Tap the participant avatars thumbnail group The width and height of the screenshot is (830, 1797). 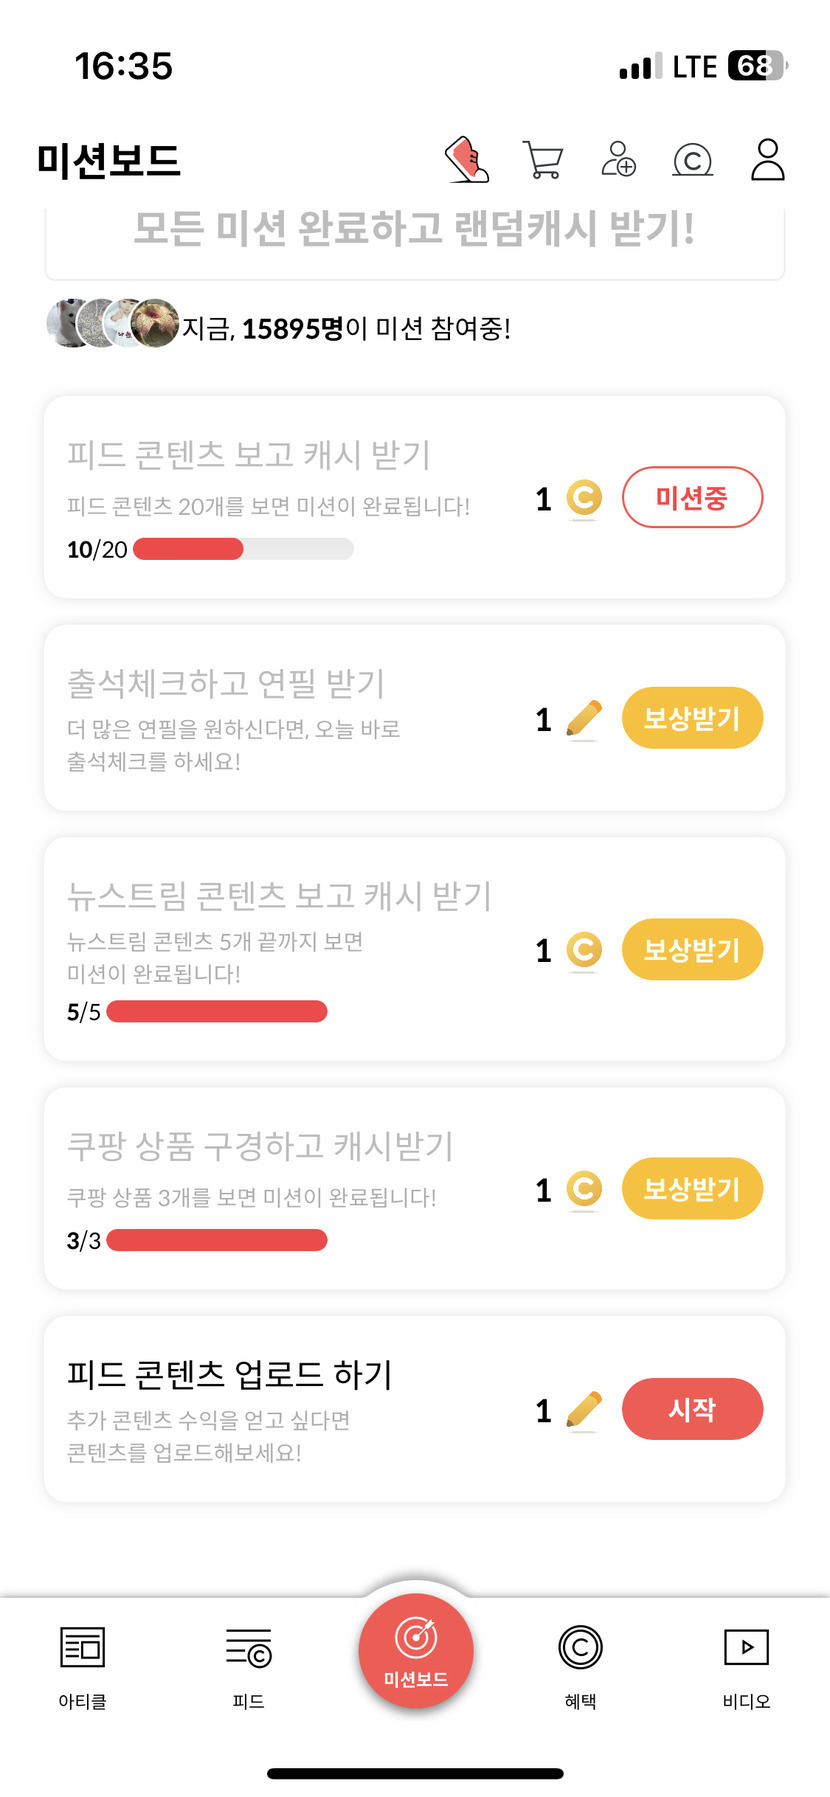(x=113, y=323)
